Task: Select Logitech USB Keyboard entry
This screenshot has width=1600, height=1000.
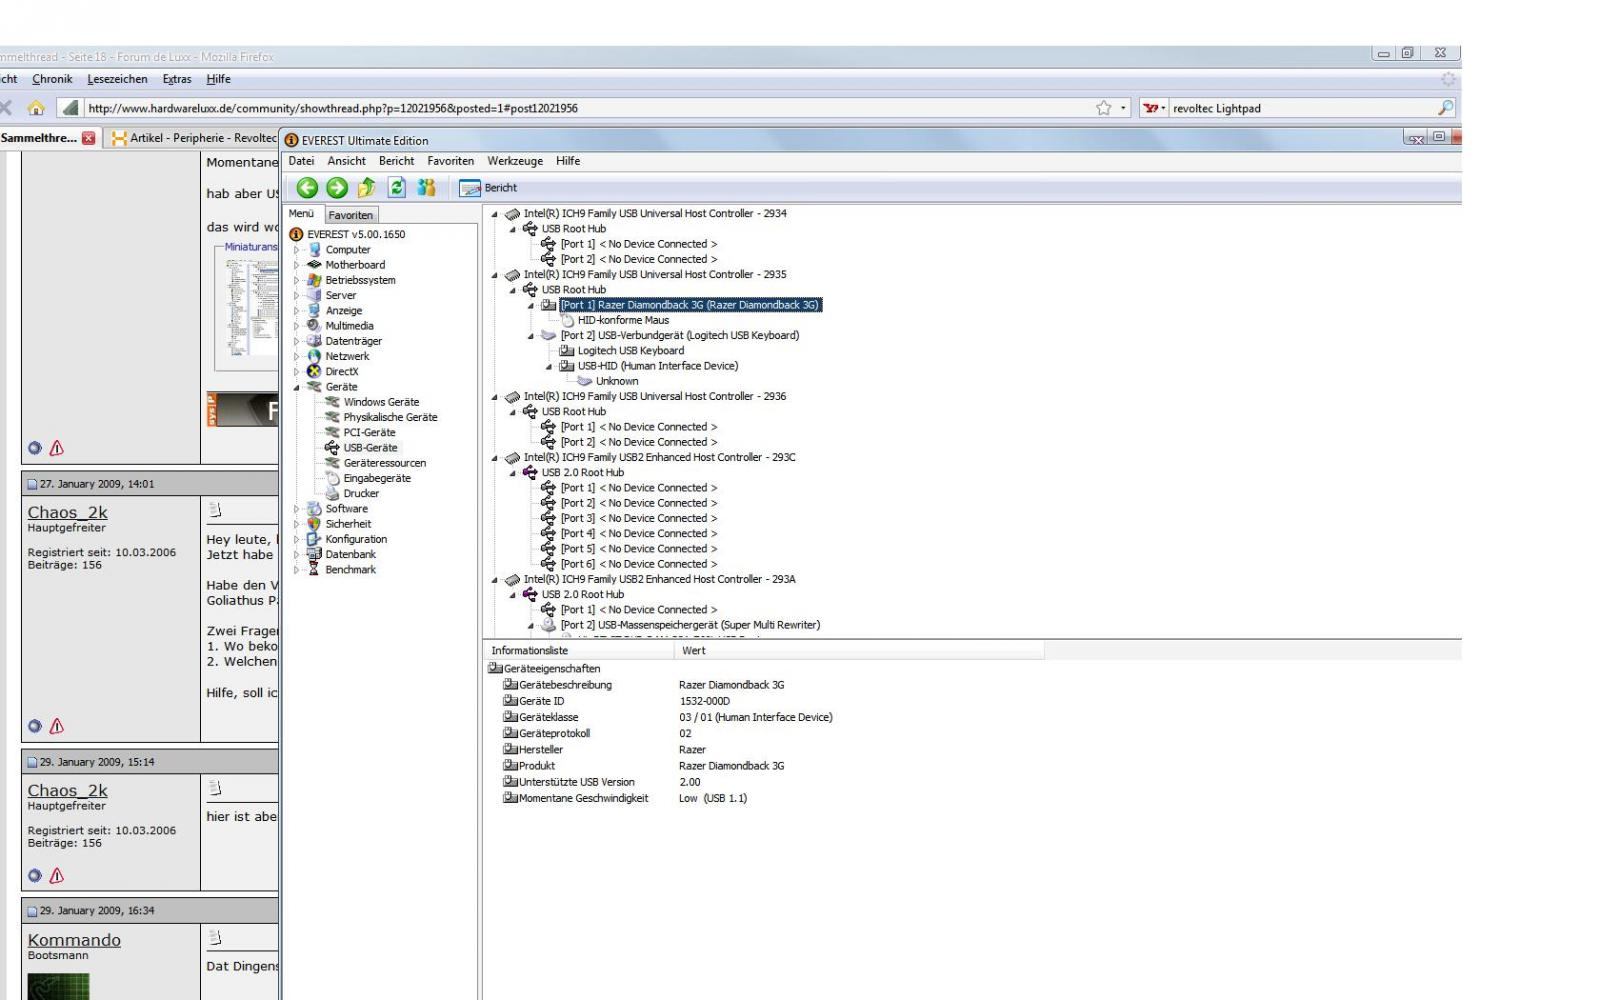Action: click(x=631, y=351)
